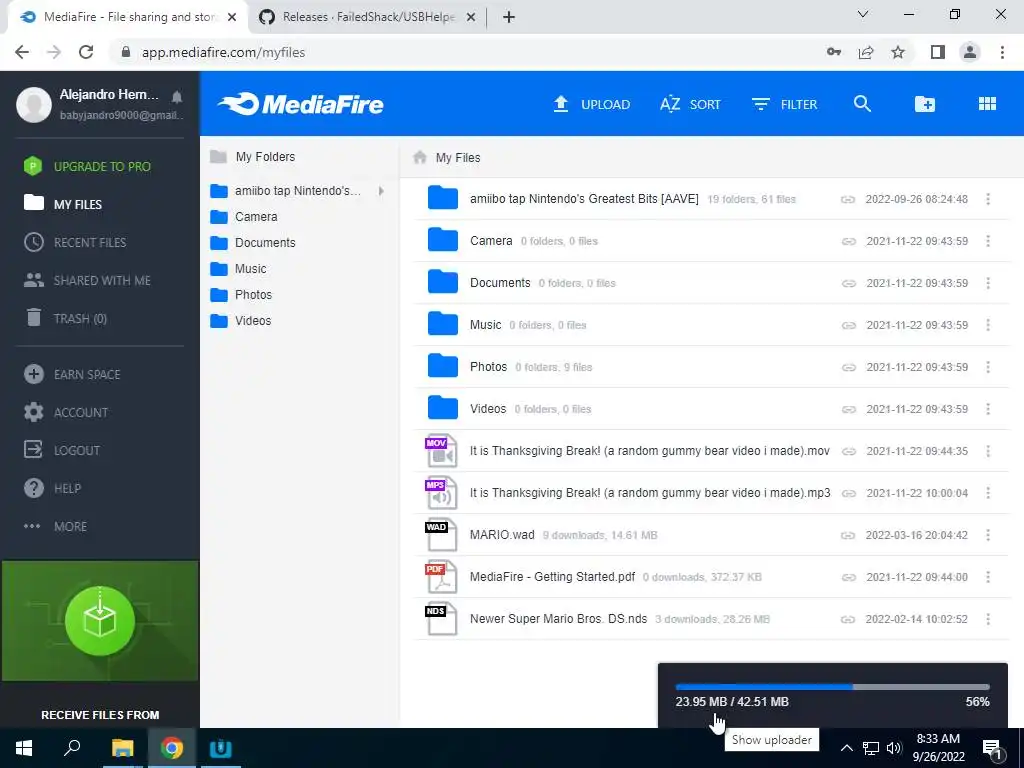Click the address bar URL

coord(223,52)
